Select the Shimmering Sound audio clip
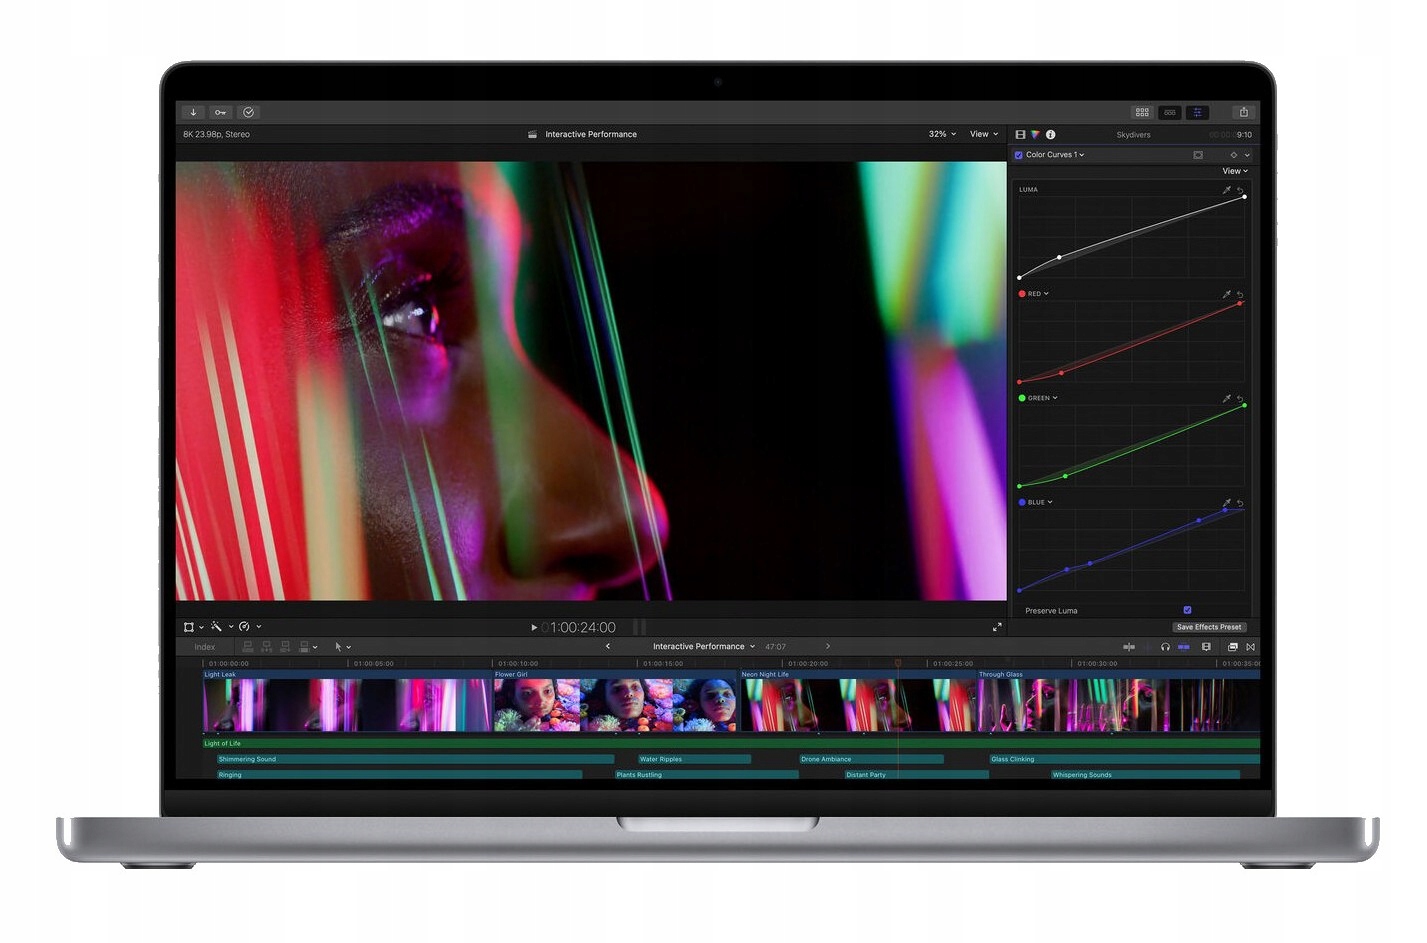Screen dimensions: 1427x943 point(415,759)
